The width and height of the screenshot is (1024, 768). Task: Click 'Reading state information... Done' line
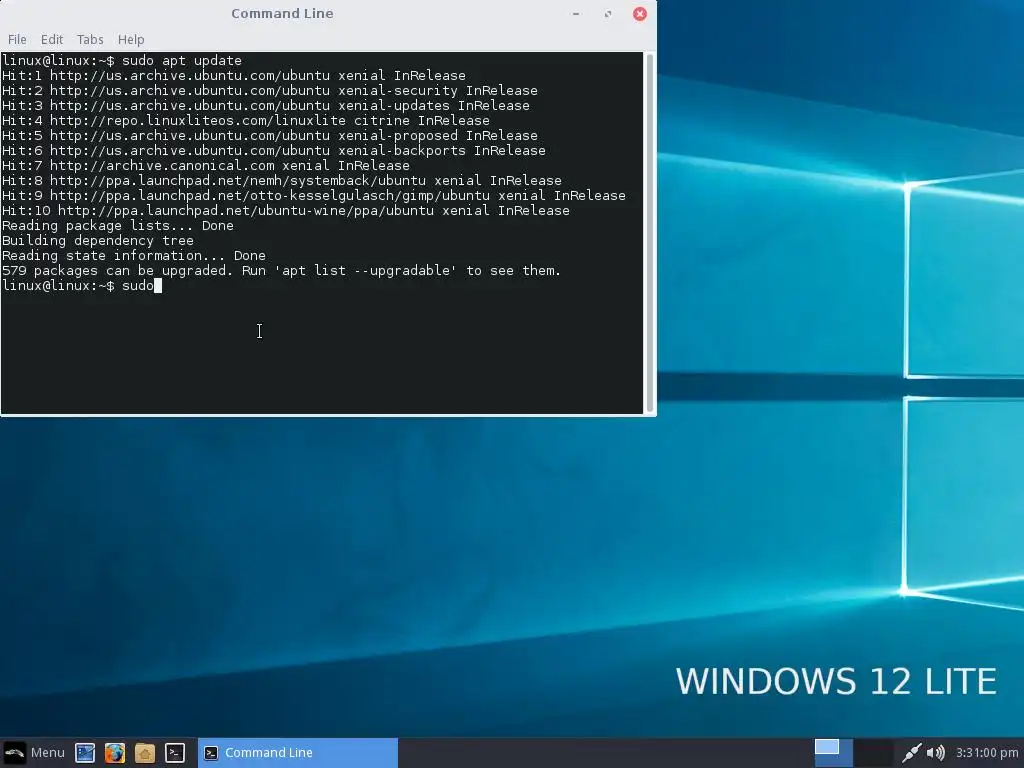coord(134,256)
